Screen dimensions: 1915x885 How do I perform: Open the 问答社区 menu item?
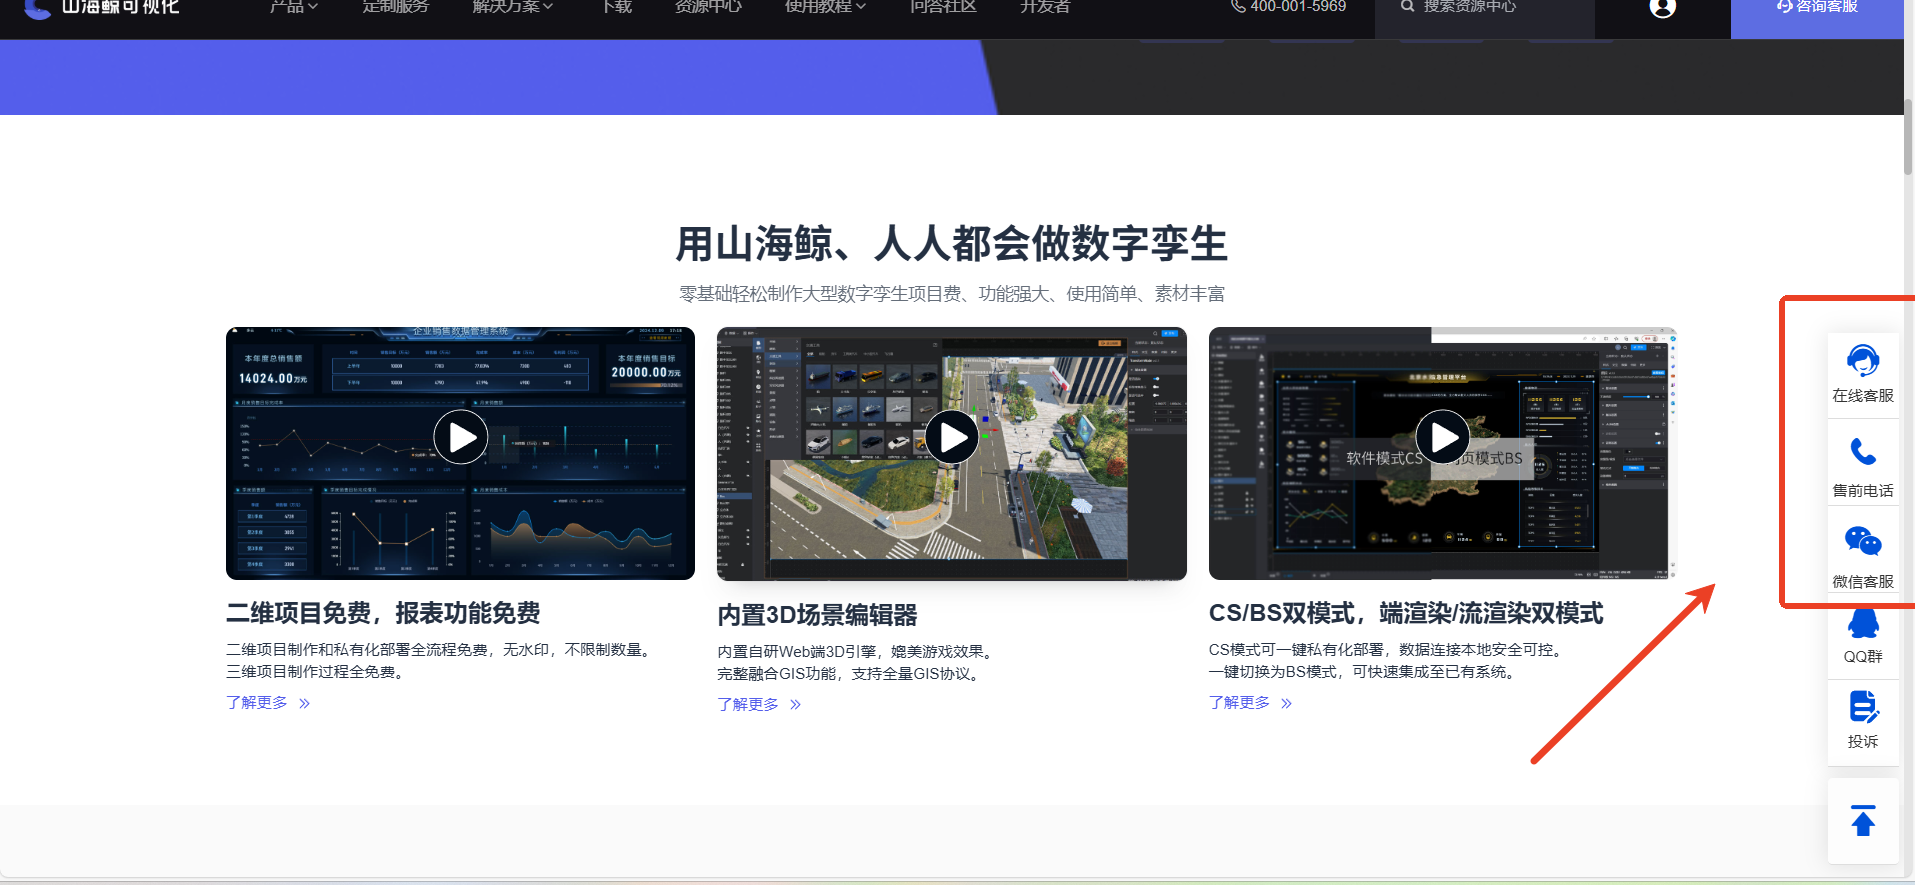pyautogui.click(x=943, y=7)
